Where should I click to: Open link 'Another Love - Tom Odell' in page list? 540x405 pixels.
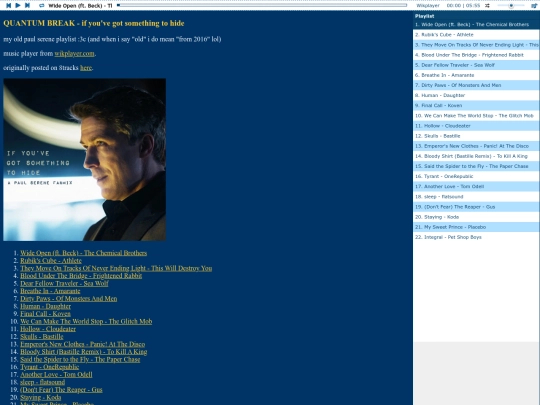pyautogui.click(x=56, y=374)
